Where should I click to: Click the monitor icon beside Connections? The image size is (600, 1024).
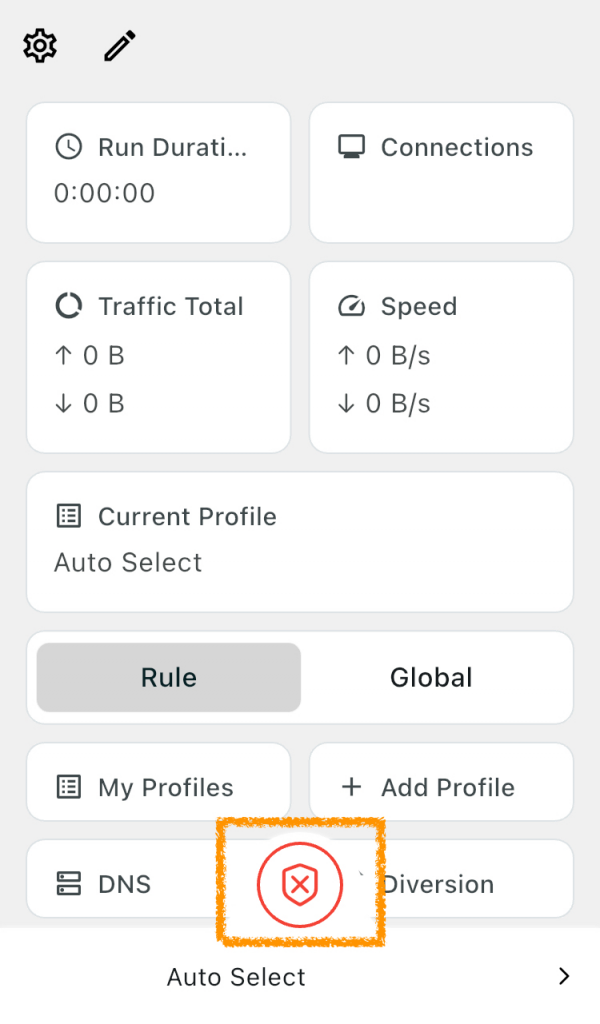click(351, 147)
